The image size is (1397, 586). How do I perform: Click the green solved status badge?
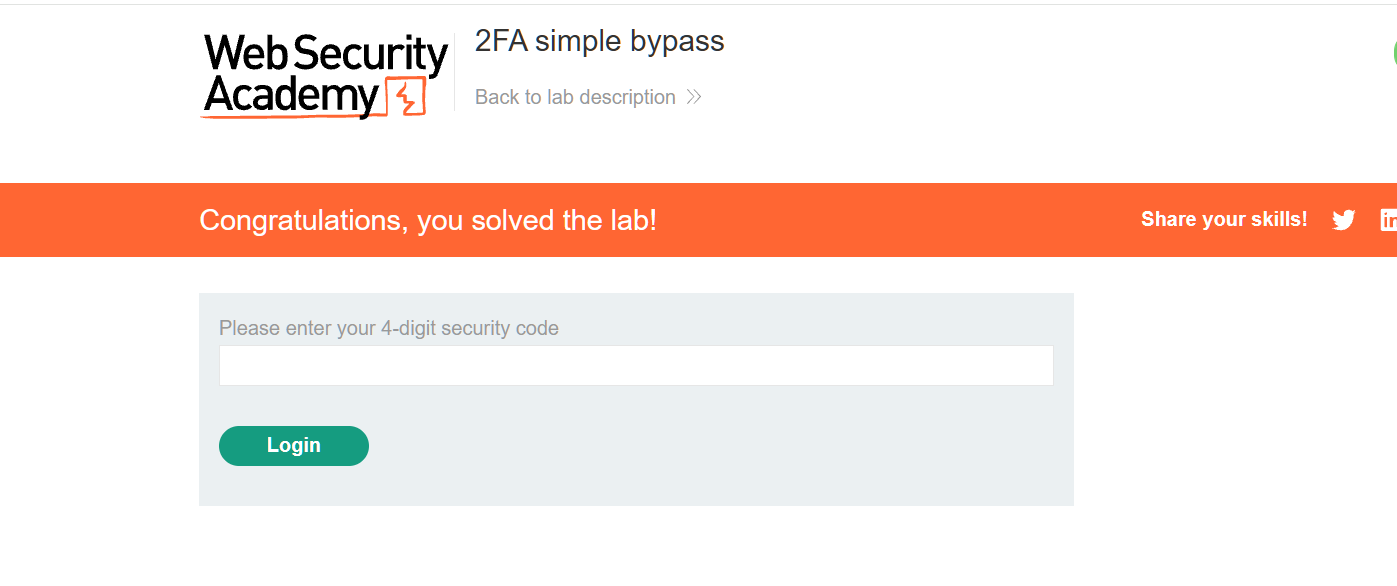(x=1394, y=52)
